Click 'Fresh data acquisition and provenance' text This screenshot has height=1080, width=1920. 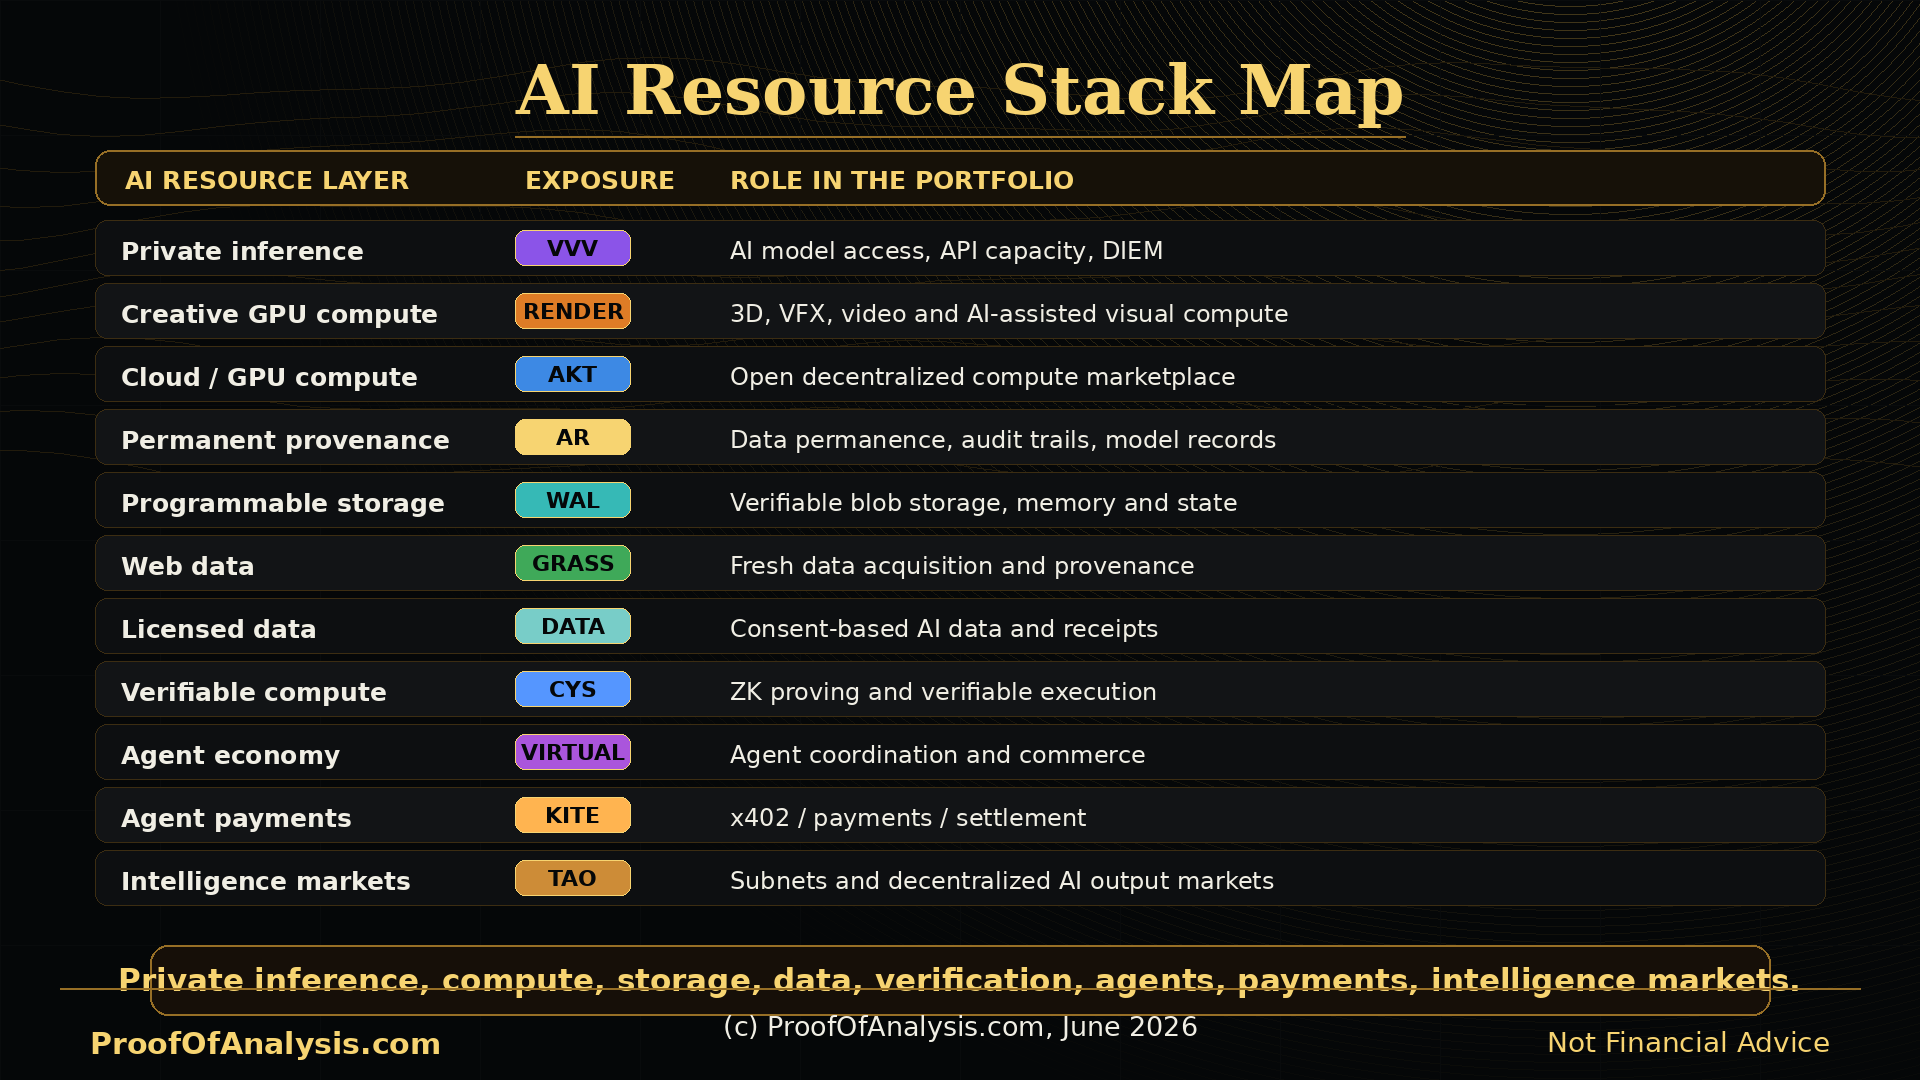pos(961,566)
